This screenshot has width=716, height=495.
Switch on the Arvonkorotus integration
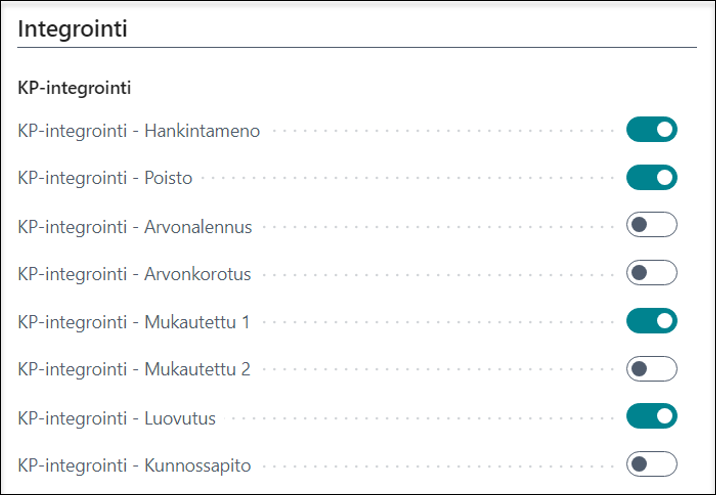[651, 273]
